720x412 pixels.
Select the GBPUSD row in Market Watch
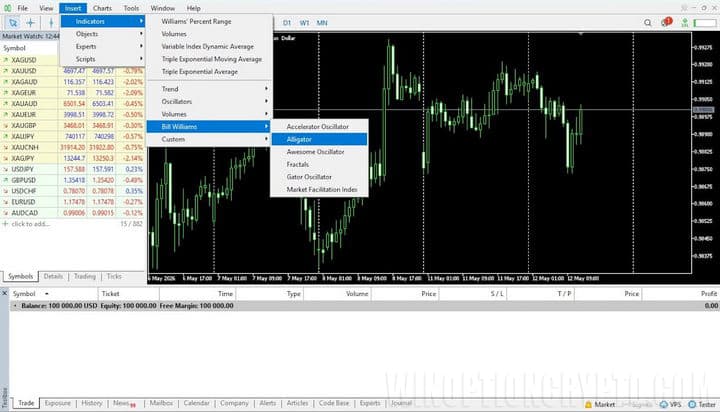click(73, 180)
